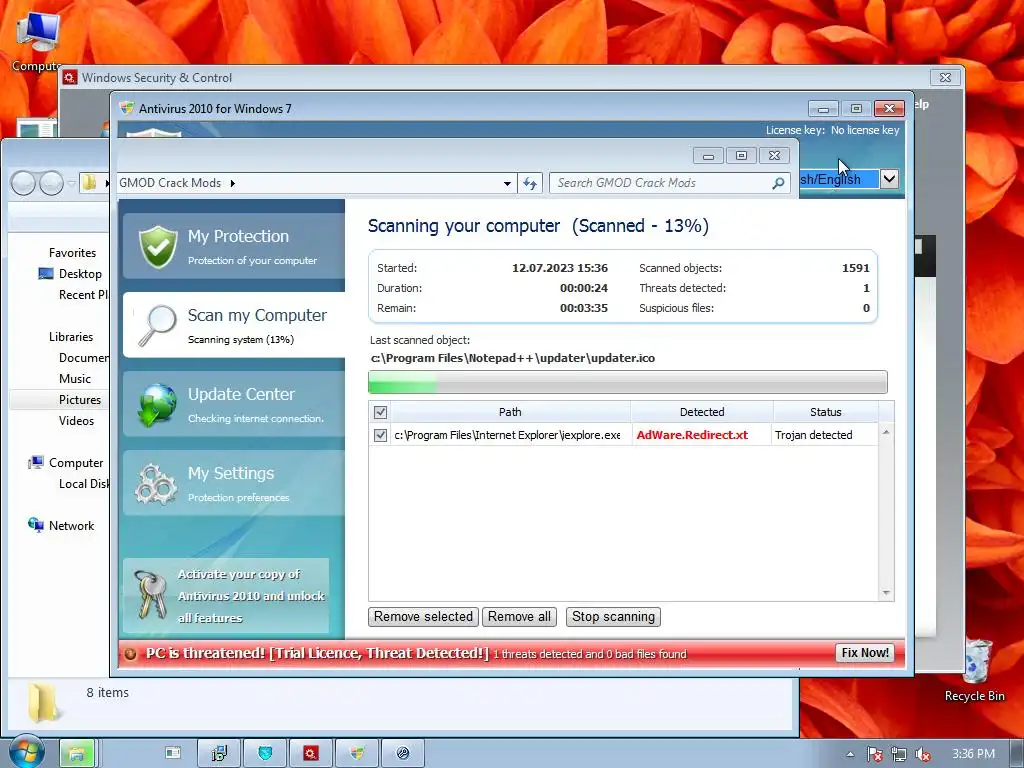The height and width of the screenshot is (768, 1024).
Task: Expand the GMOD Crack Mods address dropdown
Action: tap(507, 184)
